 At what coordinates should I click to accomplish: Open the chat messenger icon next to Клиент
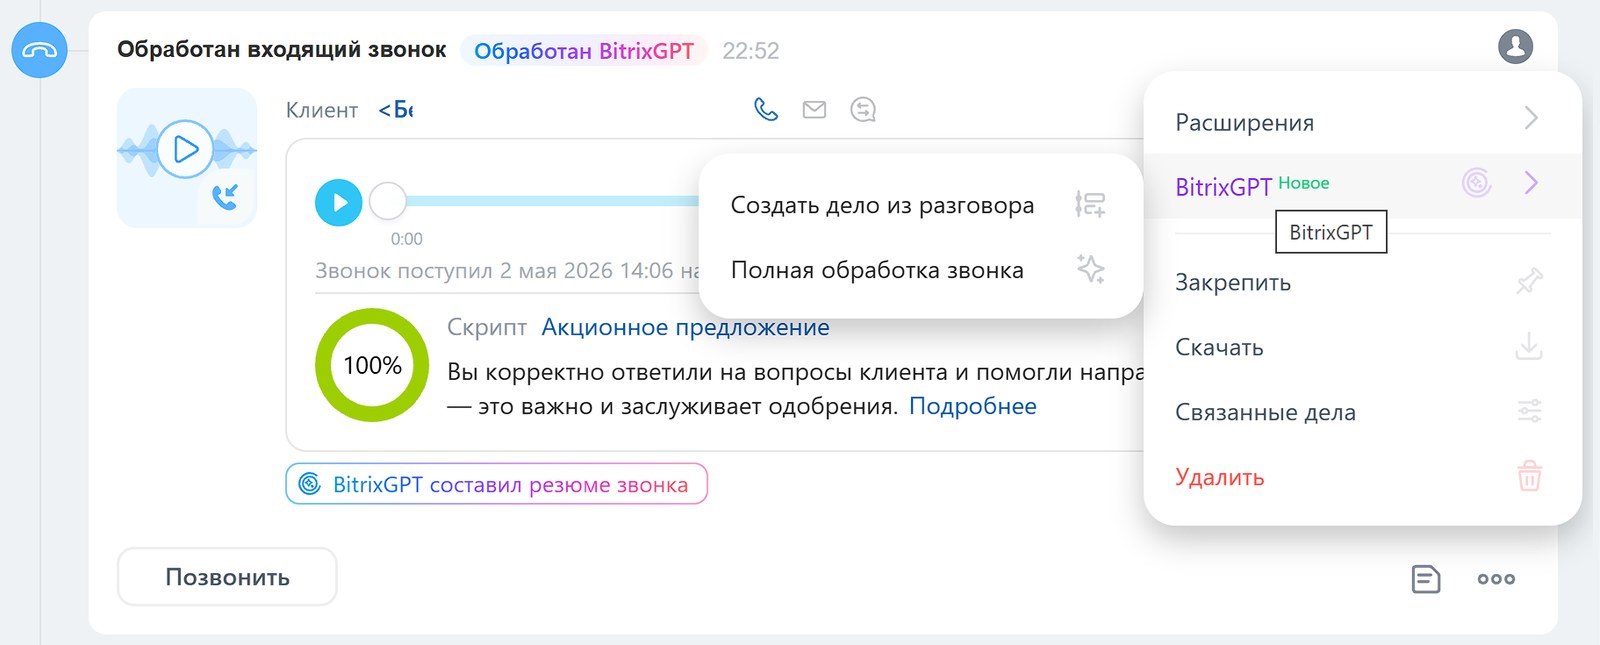point(863,109)
